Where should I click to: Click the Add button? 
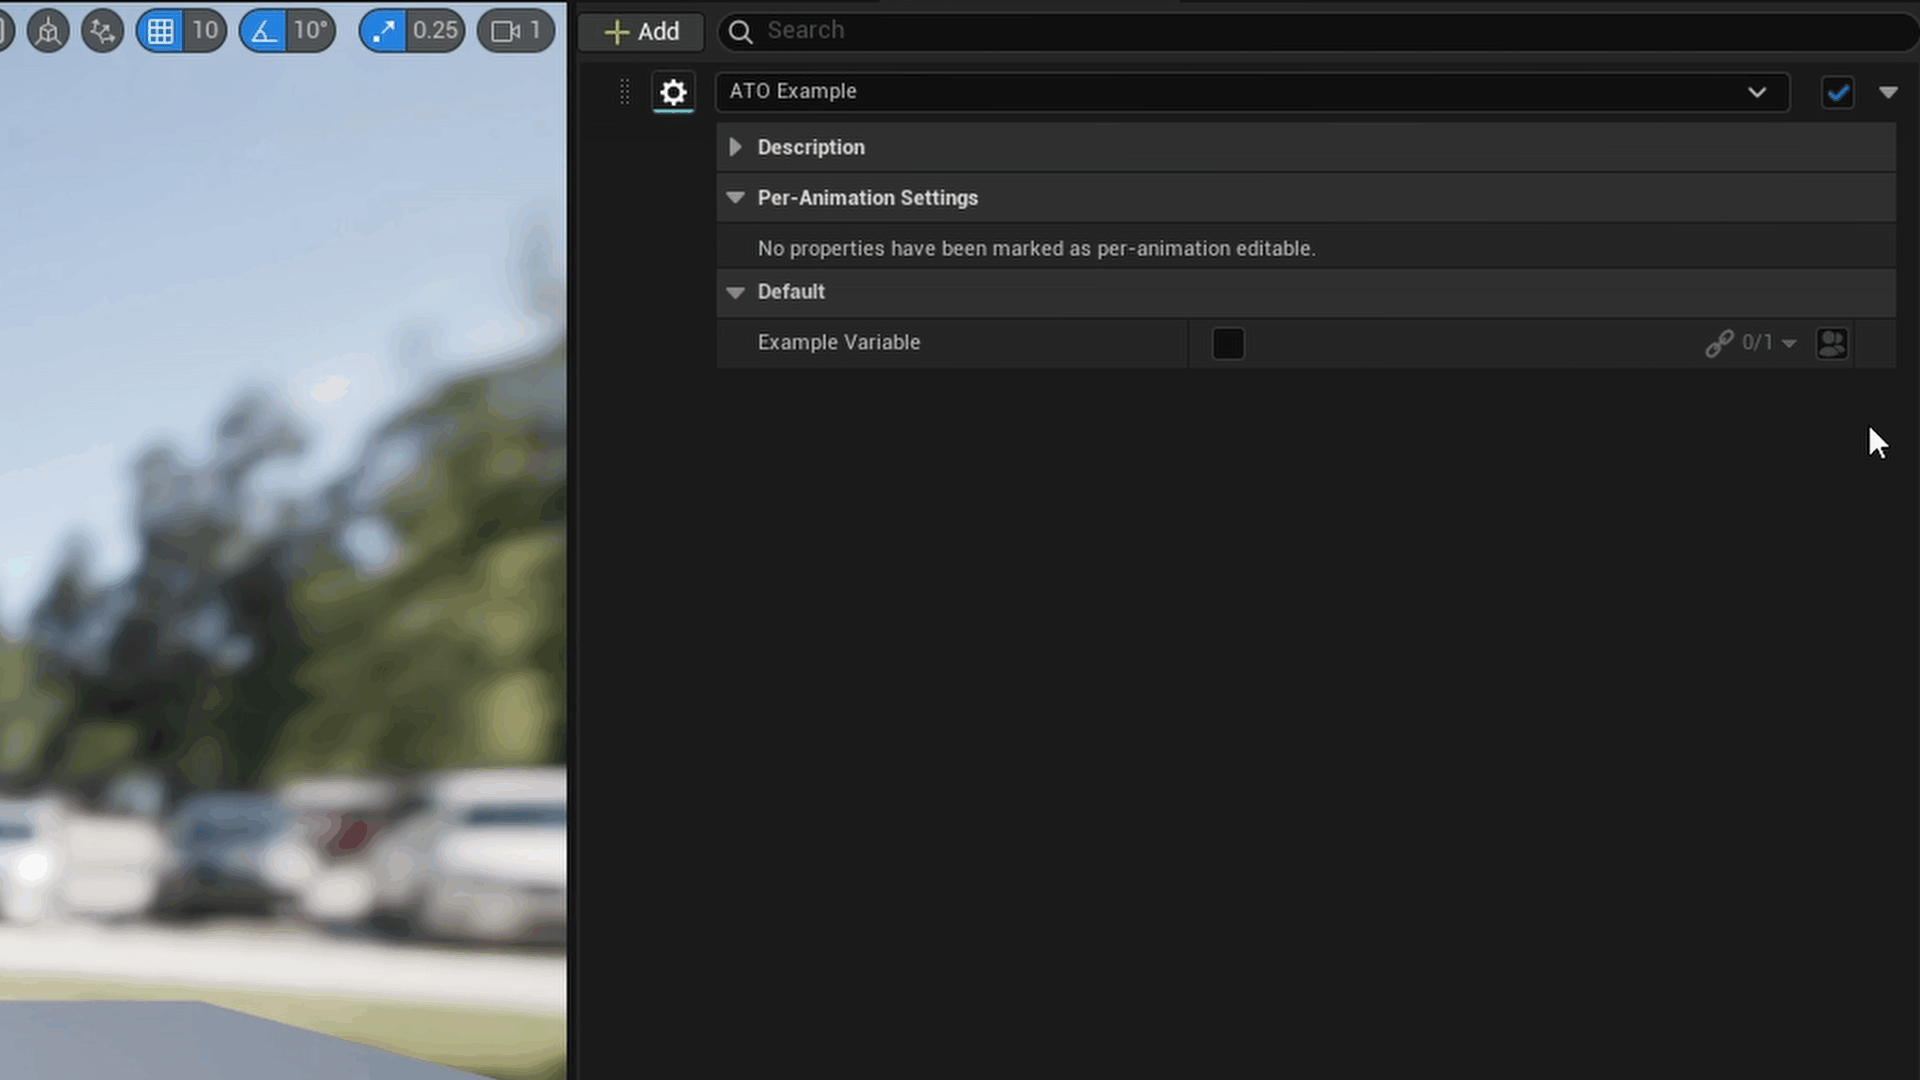642,31
